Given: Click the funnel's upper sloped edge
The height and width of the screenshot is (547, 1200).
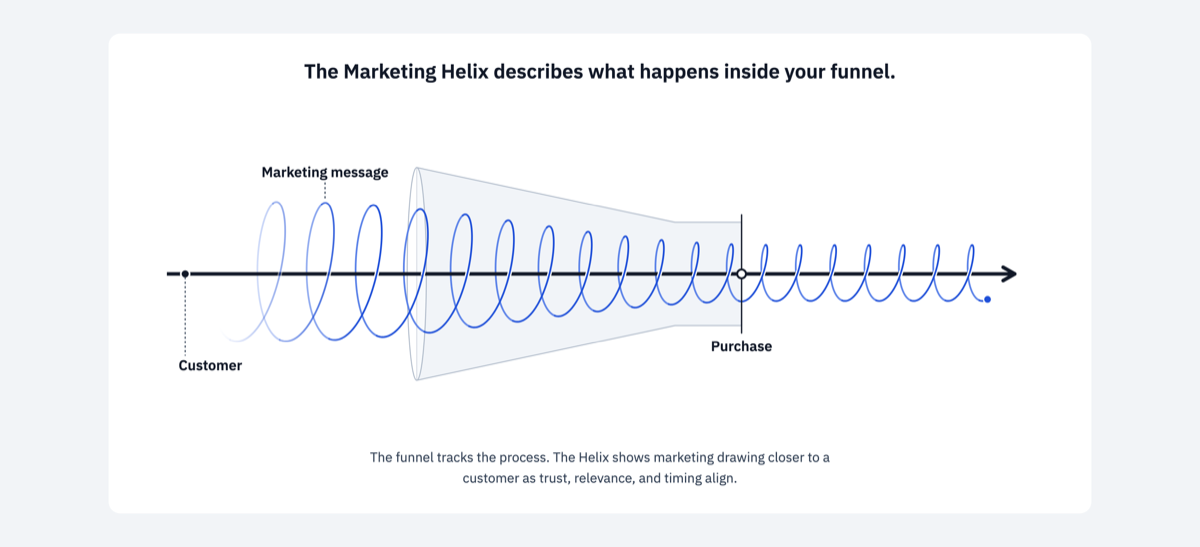Looking at the screenshot, I should tap(546, 194).
